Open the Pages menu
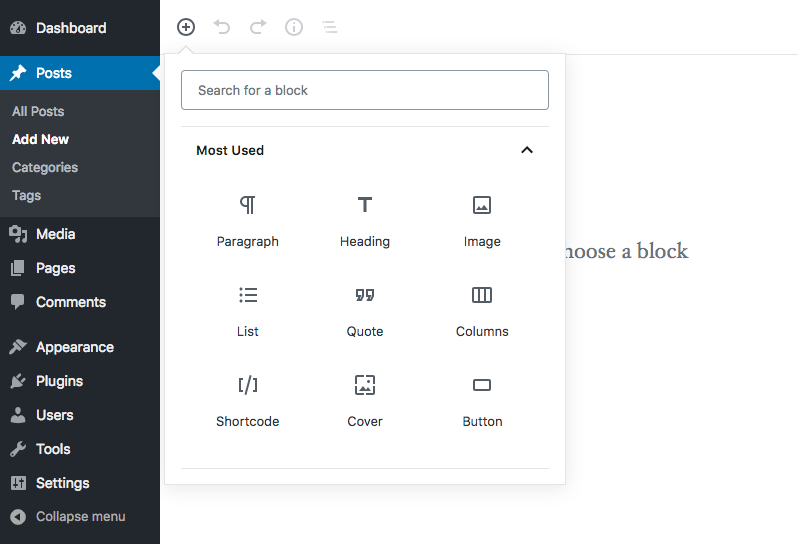The image size is (798, 544). (80, 268)
